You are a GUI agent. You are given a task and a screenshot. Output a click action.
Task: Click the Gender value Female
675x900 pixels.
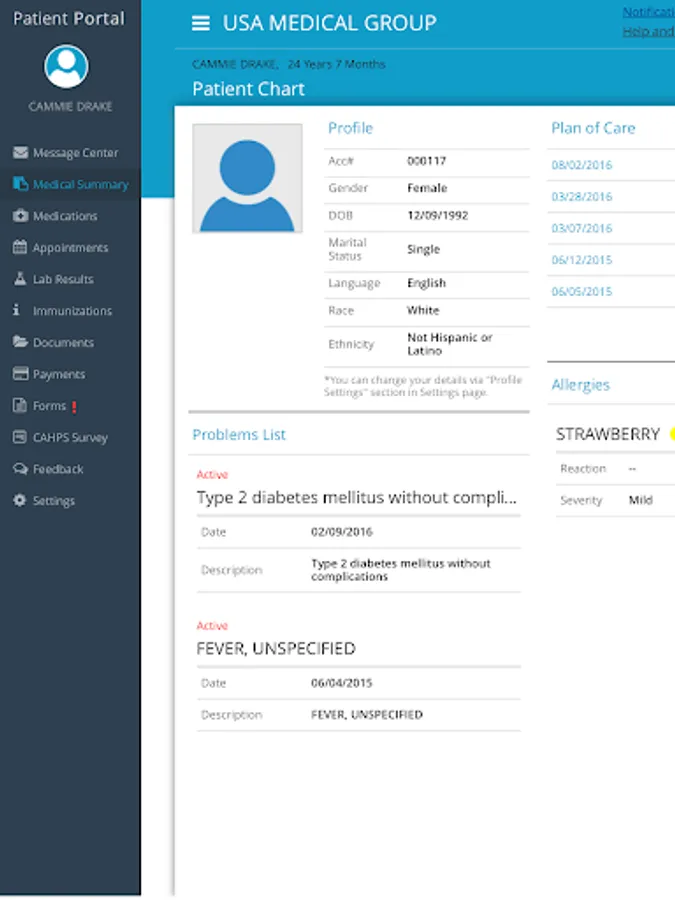(x=427, y=188)
